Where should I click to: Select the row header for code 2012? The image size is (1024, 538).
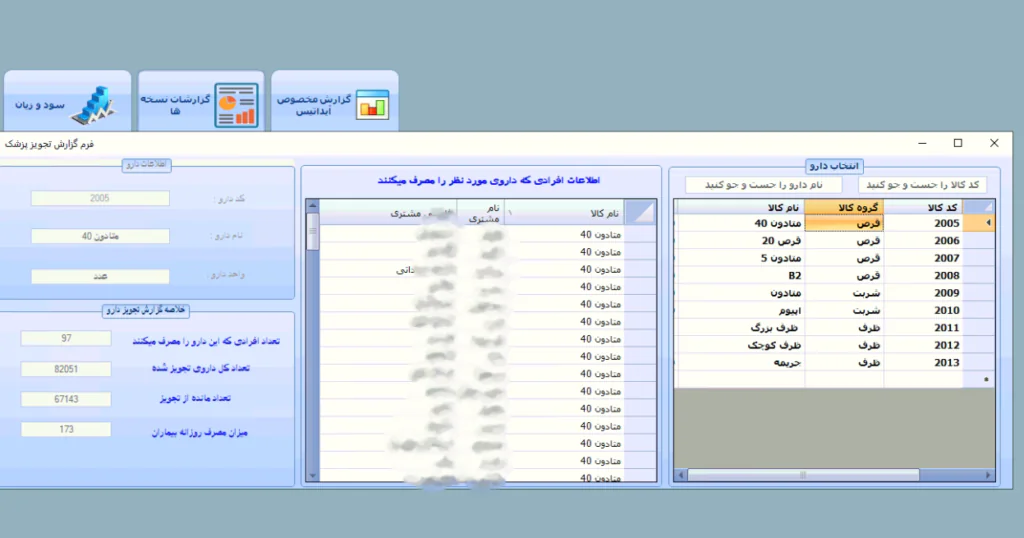point(987,345)
